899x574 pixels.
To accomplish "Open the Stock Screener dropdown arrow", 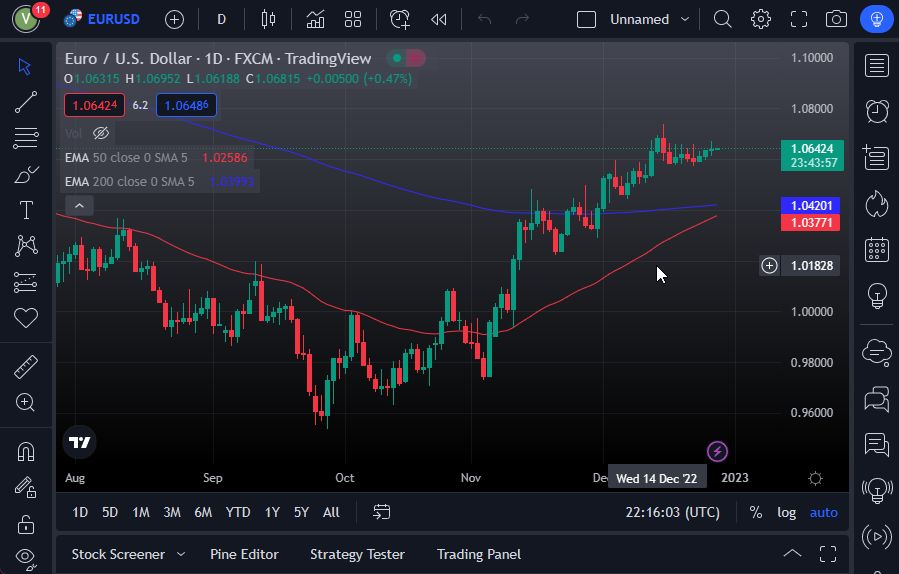I will click(x=181, y=554).
